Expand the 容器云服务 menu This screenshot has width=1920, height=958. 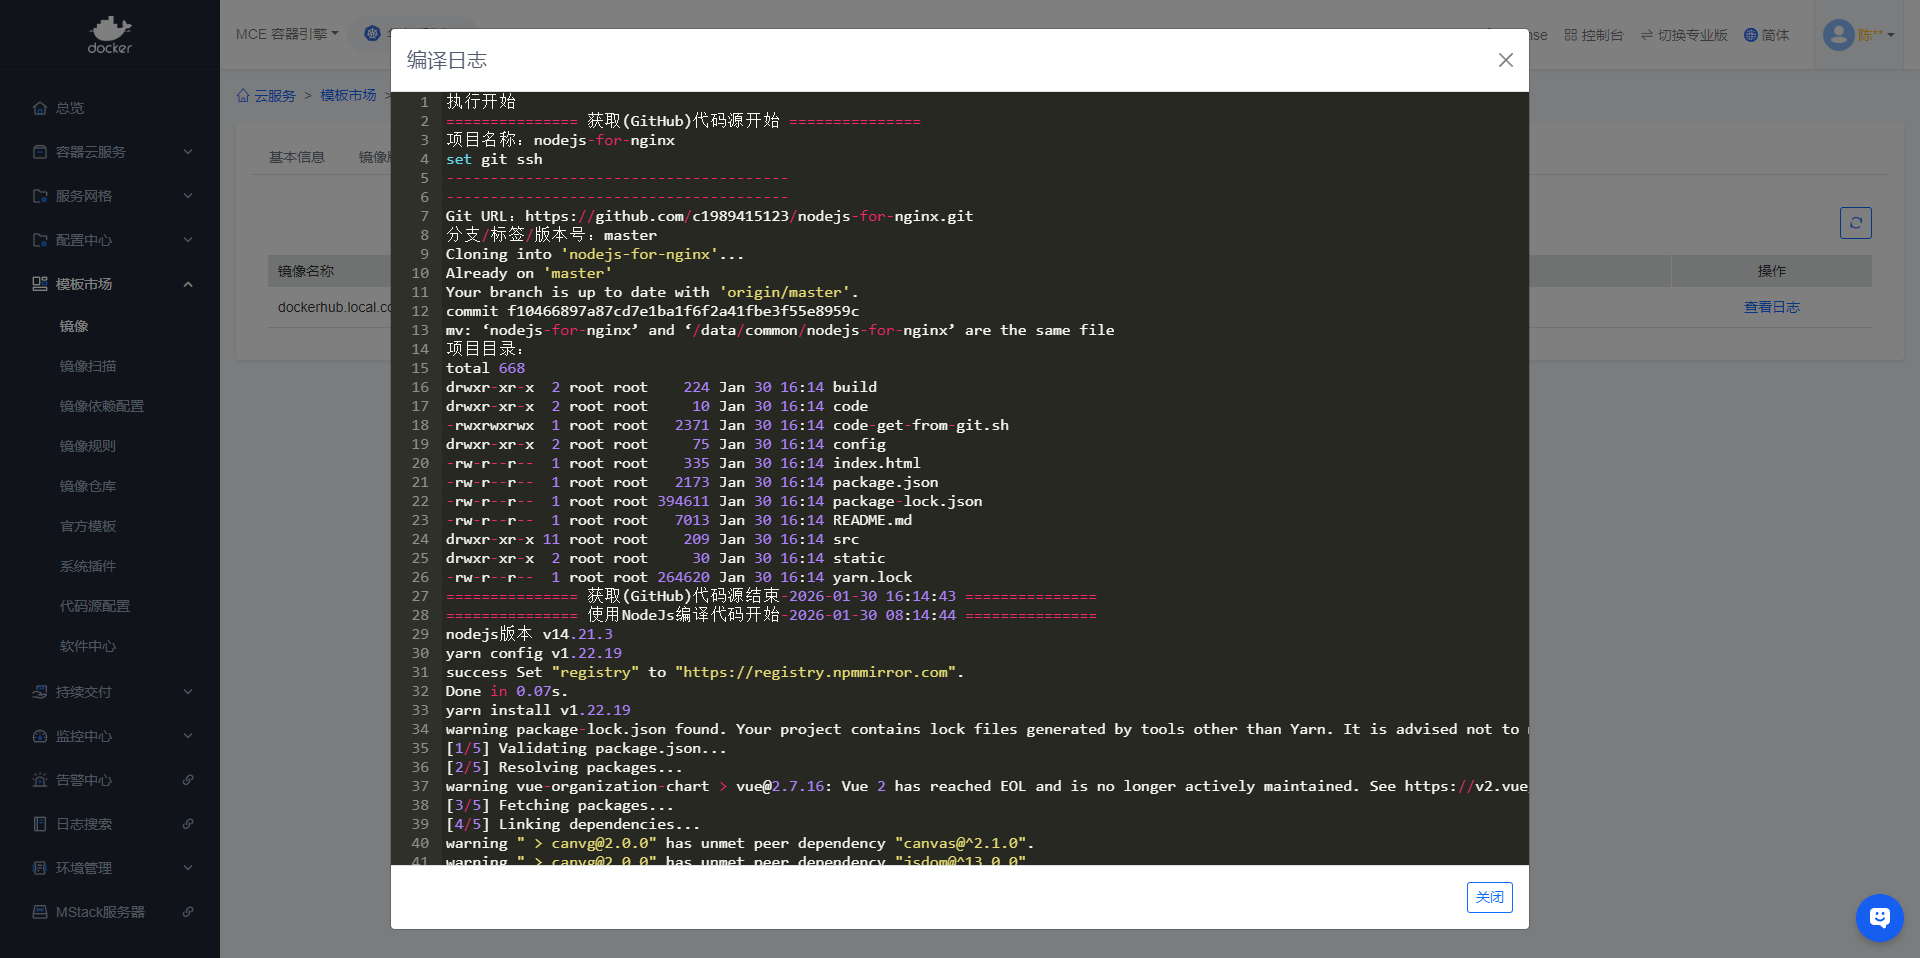click(x=110, y=152)
